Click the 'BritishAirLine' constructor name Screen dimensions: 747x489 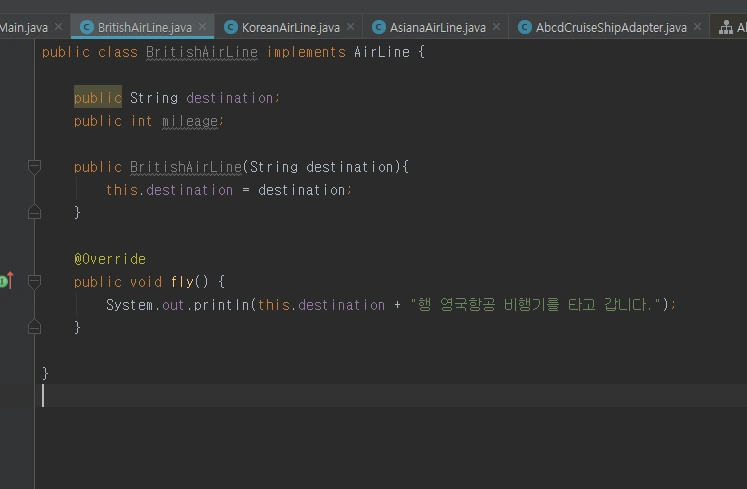(x=186, y=167)
